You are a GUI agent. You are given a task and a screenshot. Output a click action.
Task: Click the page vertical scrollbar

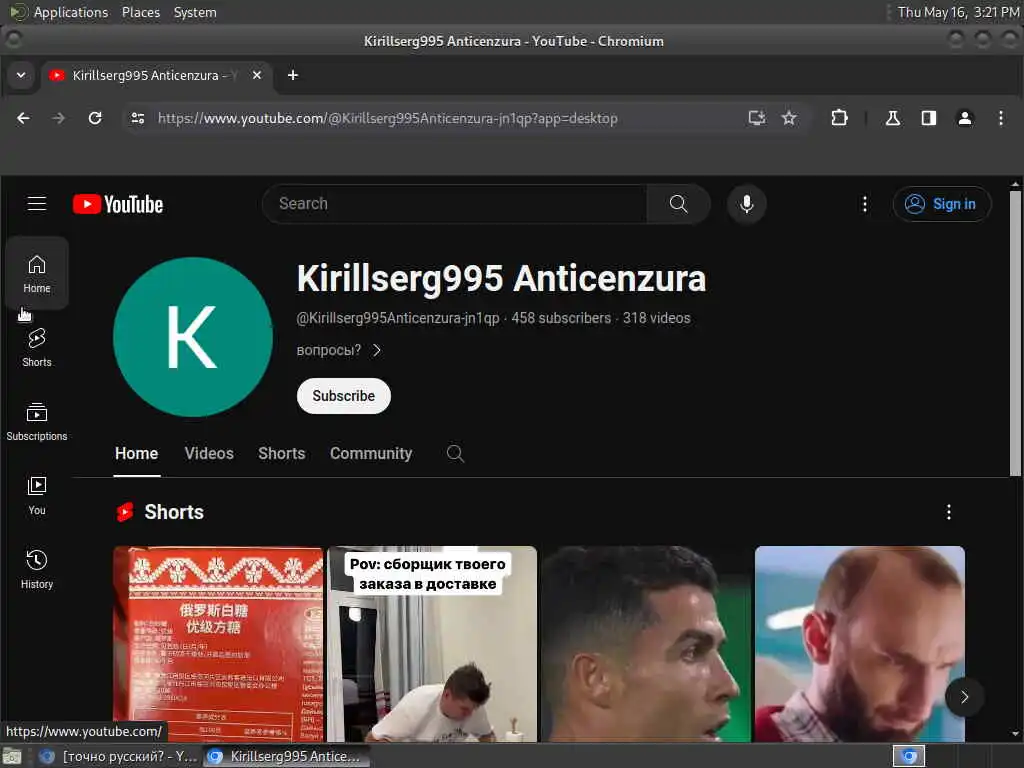point(1015,333)
